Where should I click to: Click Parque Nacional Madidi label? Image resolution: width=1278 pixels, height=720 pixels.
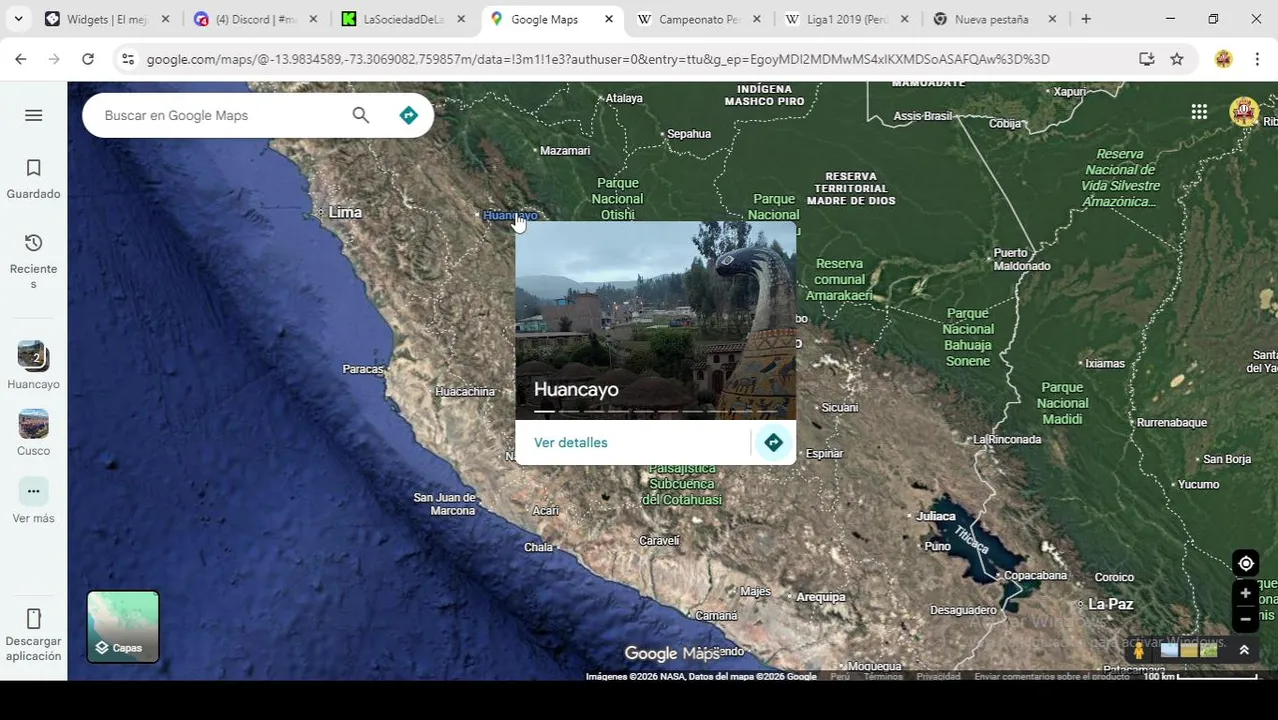point(1062,403)
